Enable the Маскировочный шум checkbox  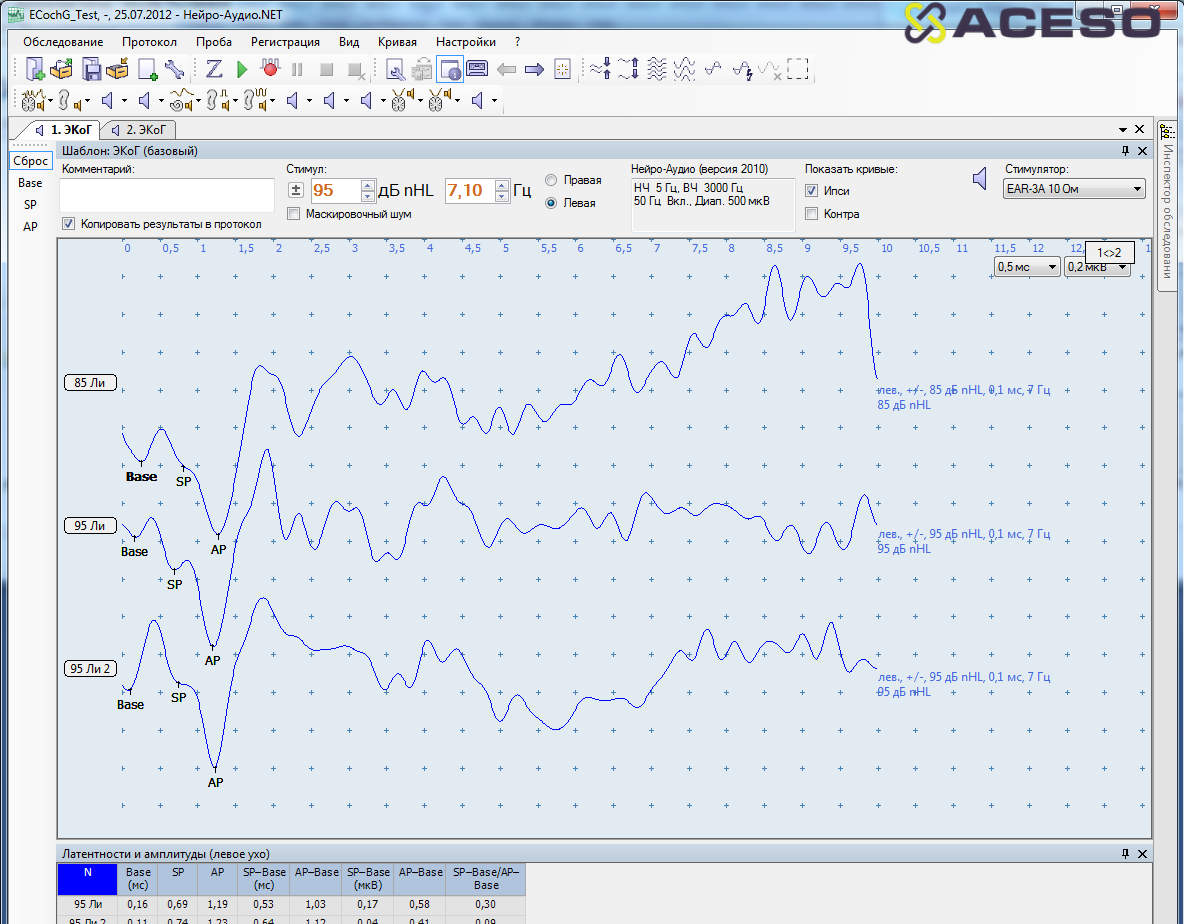(x=294, y=213)
